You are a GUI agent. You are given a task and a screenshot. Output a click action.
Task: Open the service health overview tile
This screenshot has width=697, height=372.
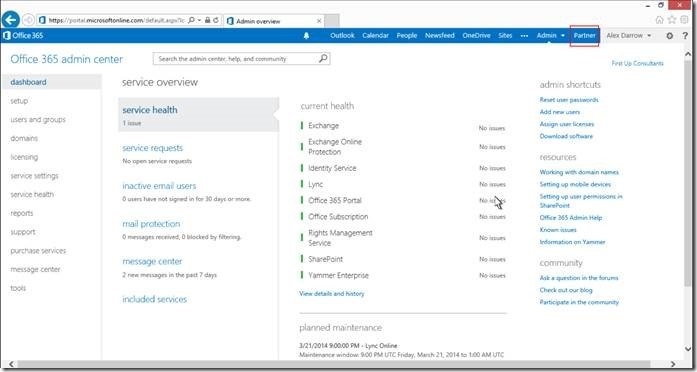198,115
